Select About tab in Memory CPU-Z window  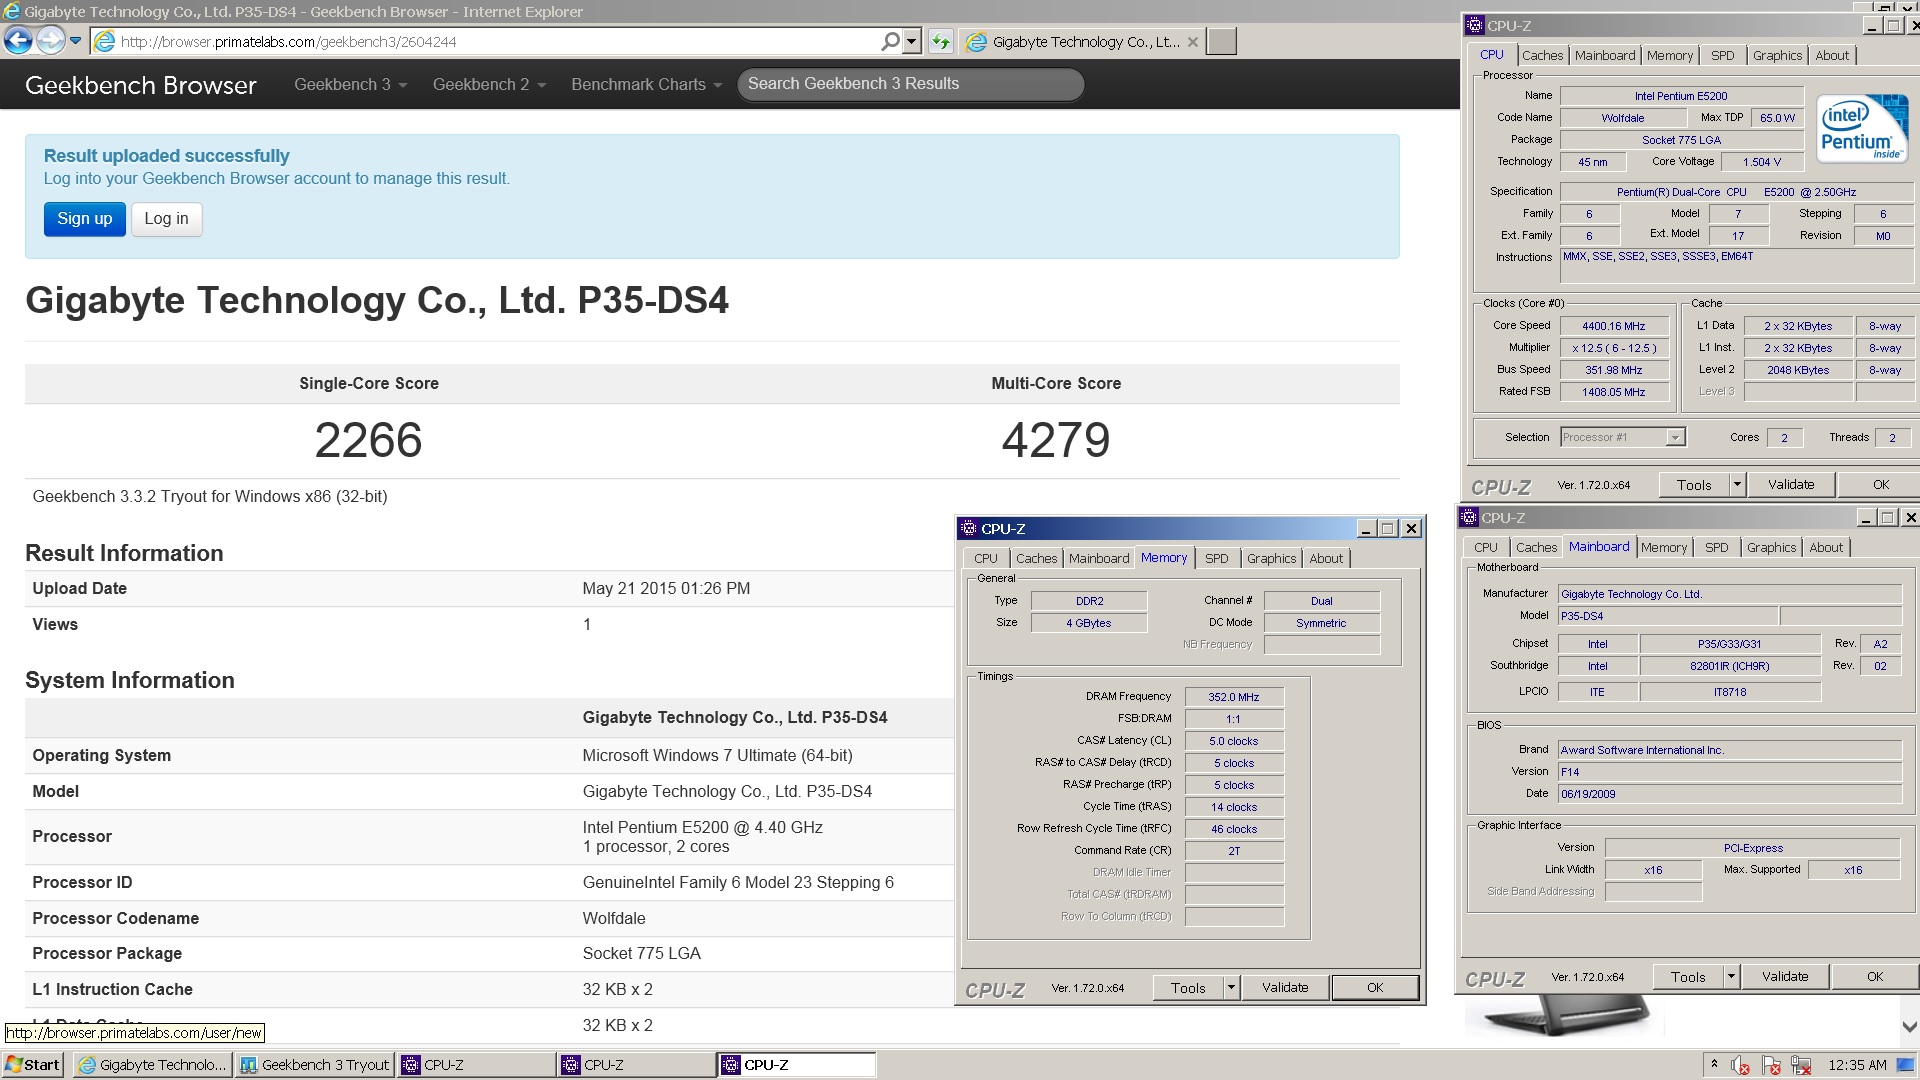pyautogui.click(x=1326, y=559)
